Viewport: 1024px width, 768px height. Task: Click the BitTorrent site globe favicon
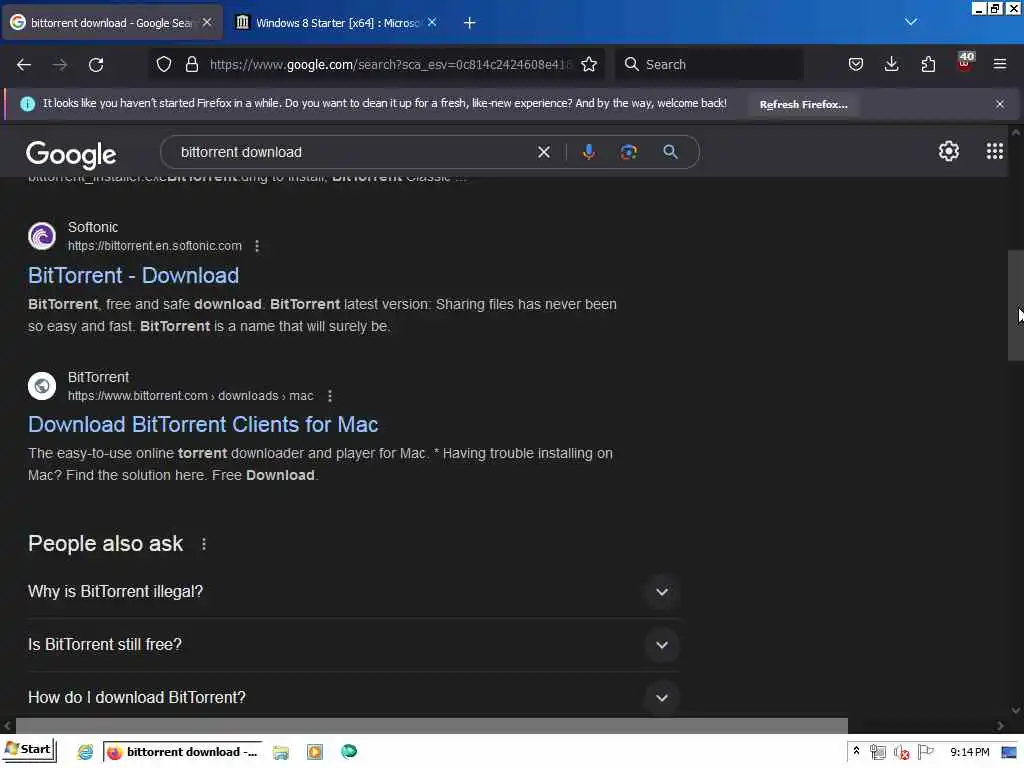pyautogui.click(x=42, y=386)
